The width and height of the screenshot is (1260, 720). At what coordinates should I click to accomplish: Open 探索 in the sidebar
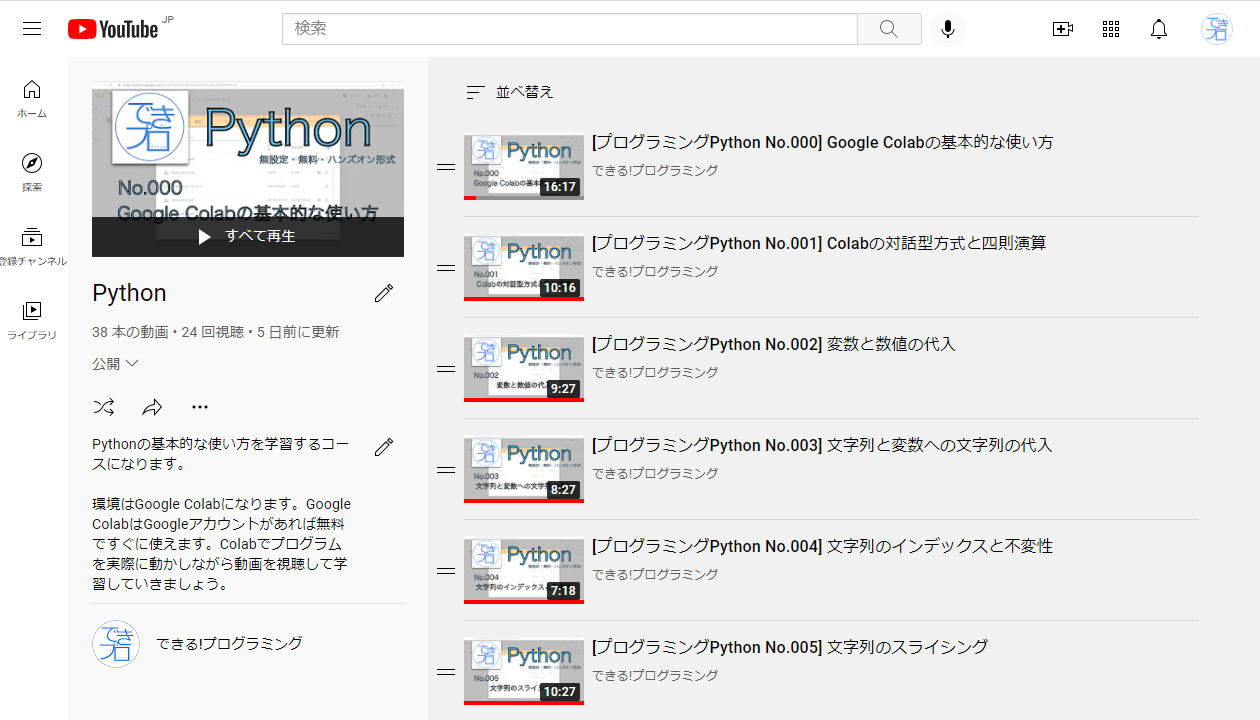coord(32,173)
